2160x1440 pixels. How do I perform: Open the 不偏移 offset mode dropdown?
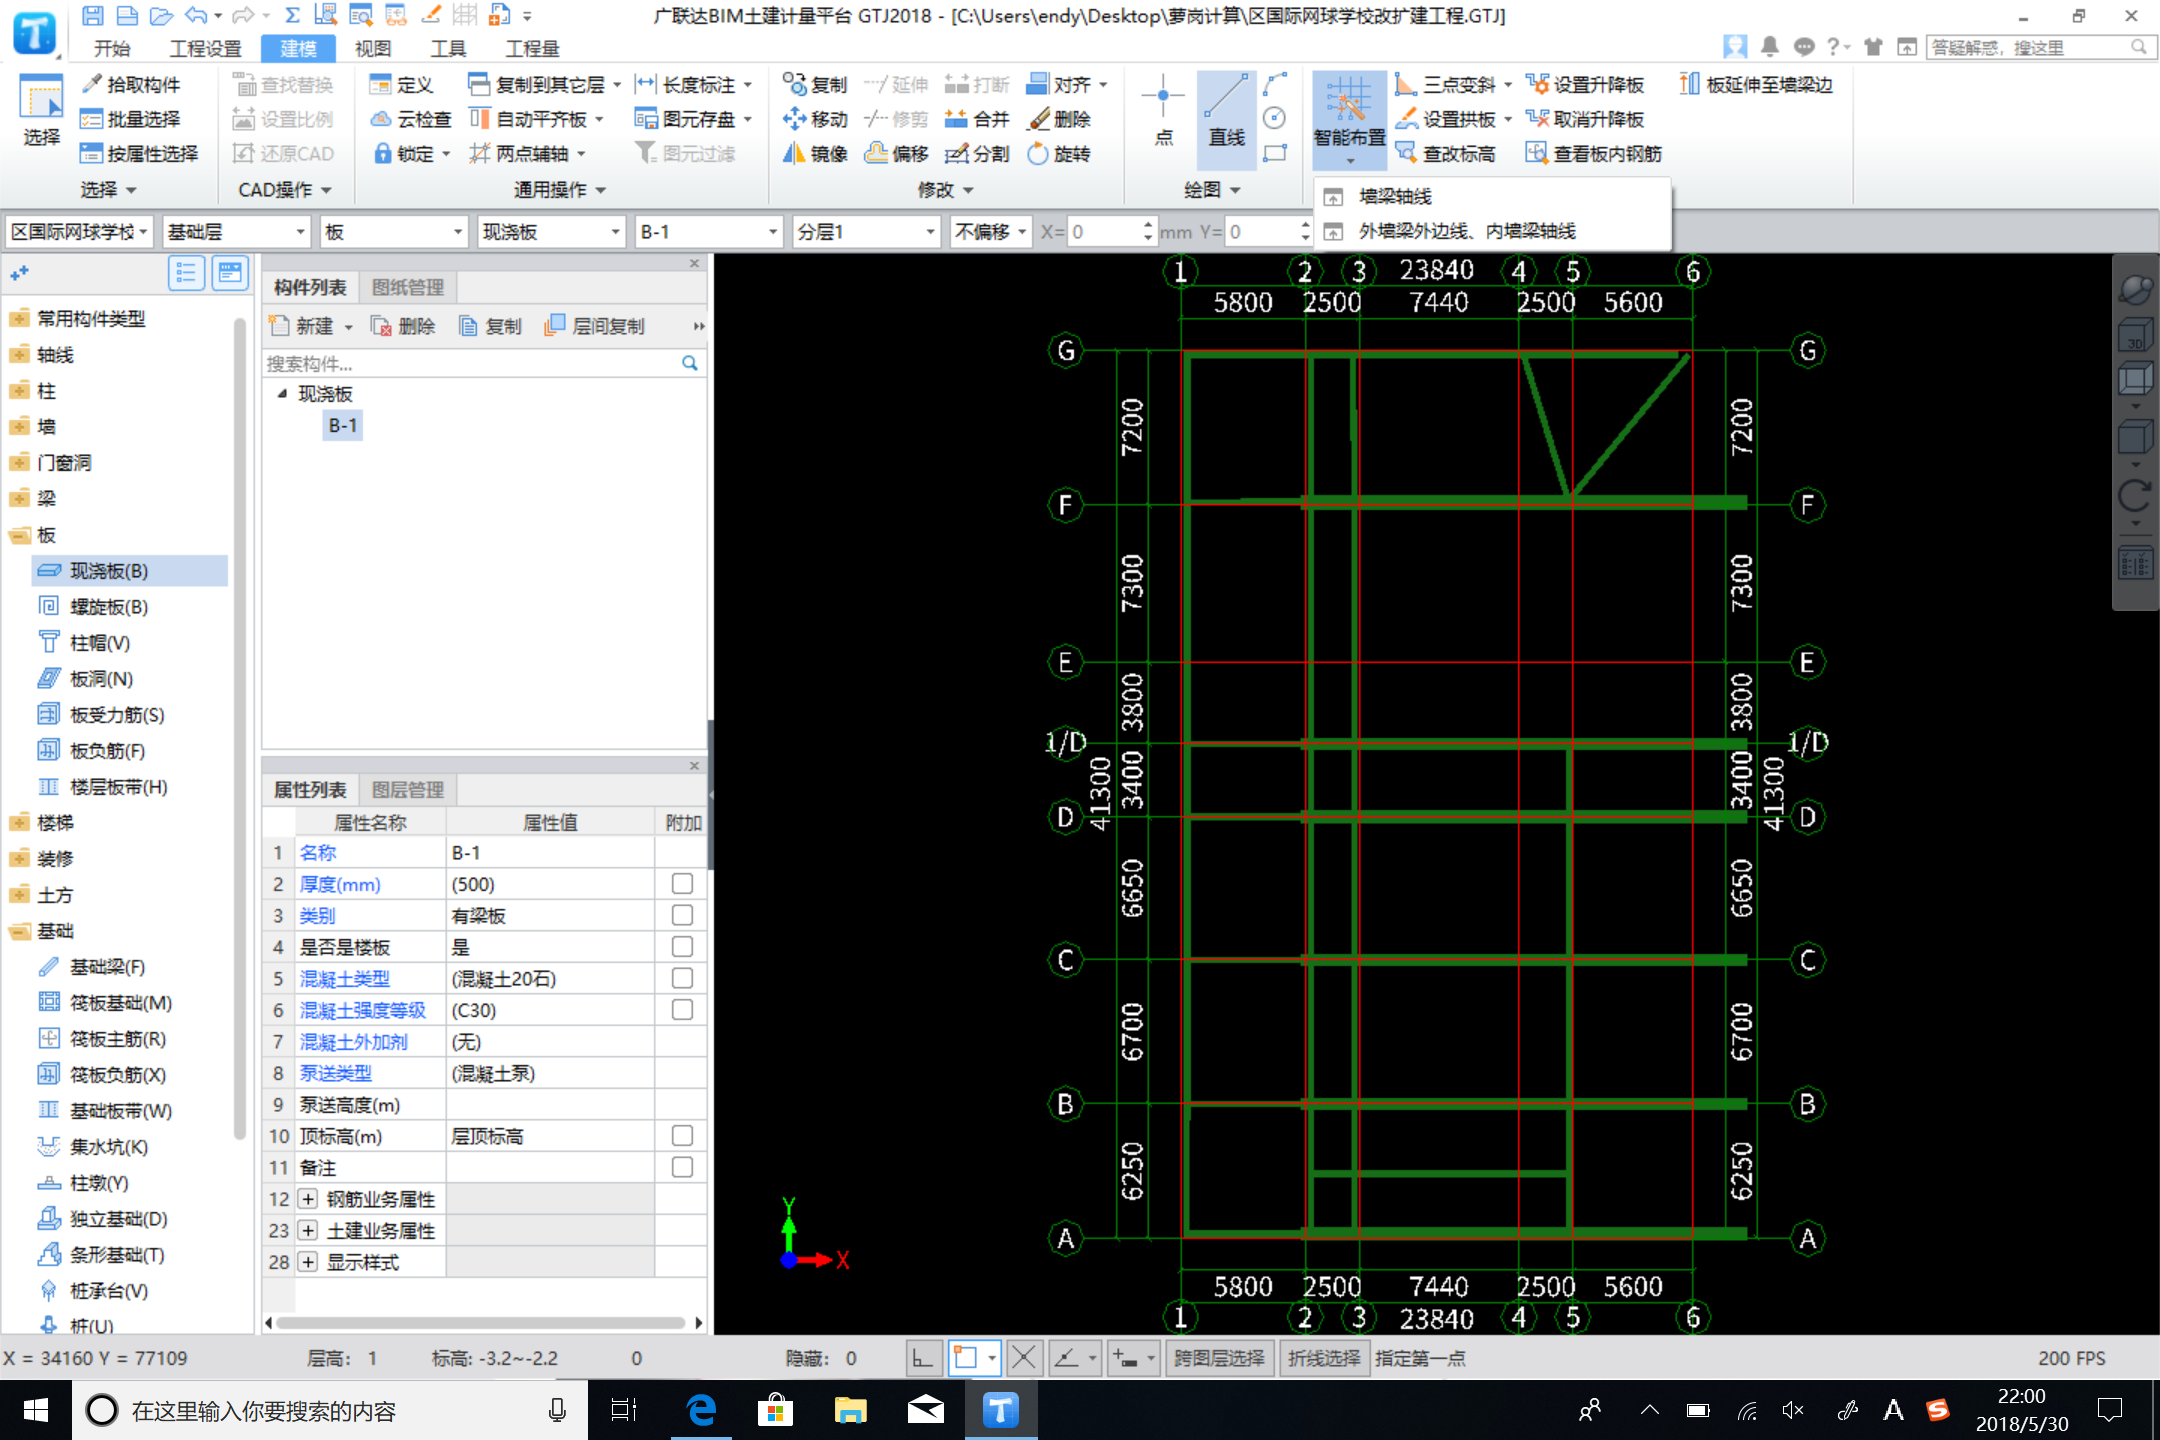pos(990,232)
